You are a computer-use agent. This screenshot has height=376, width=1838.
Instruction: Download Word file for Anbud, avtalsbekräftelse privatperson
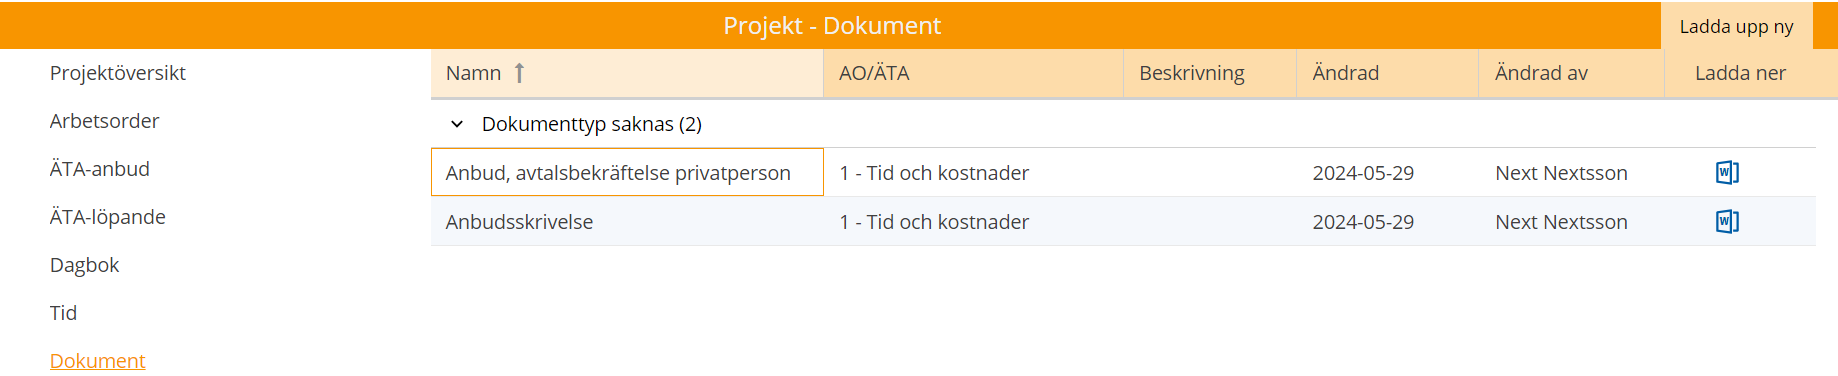pos(1727,172)
